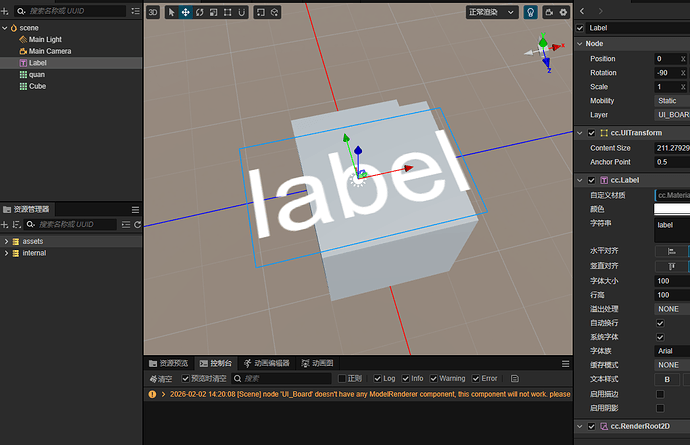The height and width of the screenshot is (445, 690).
Task: Toggle the Label node active checkbox
Action: pyautogui.click(x=580, y=28)
